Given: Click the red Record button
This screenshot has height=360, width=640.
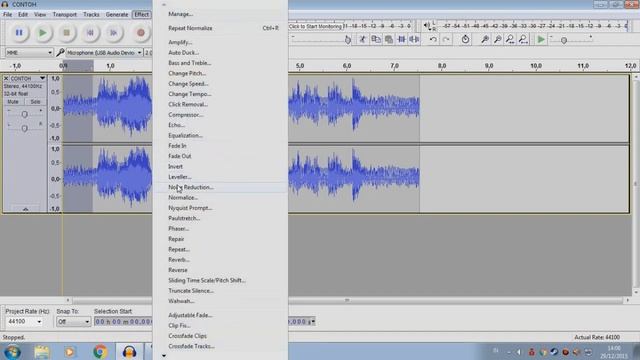Looking at the screenshot, I should 140,33.
